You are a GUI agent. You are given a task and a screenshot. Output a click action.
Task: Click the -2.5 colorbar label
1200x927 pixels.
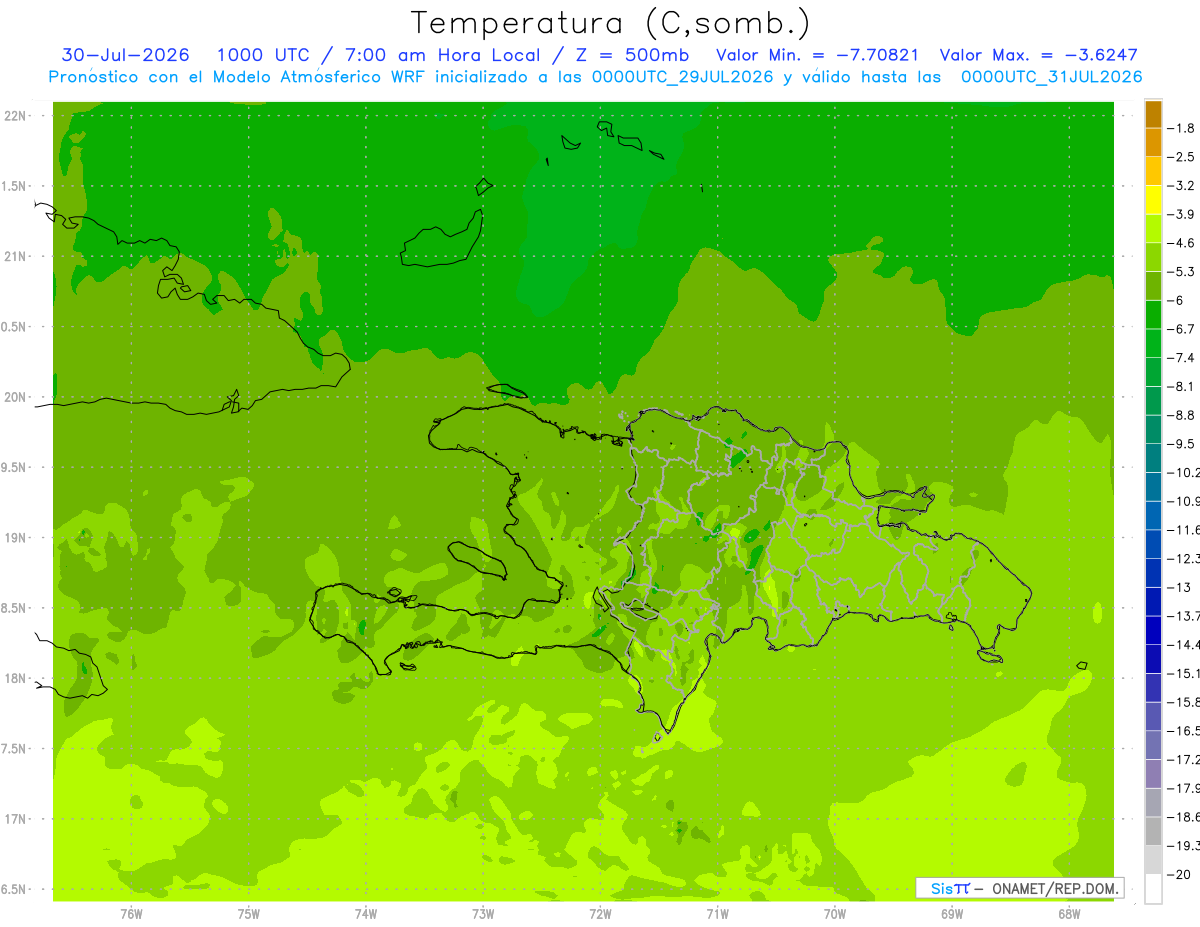click(x=1182, y=157)
